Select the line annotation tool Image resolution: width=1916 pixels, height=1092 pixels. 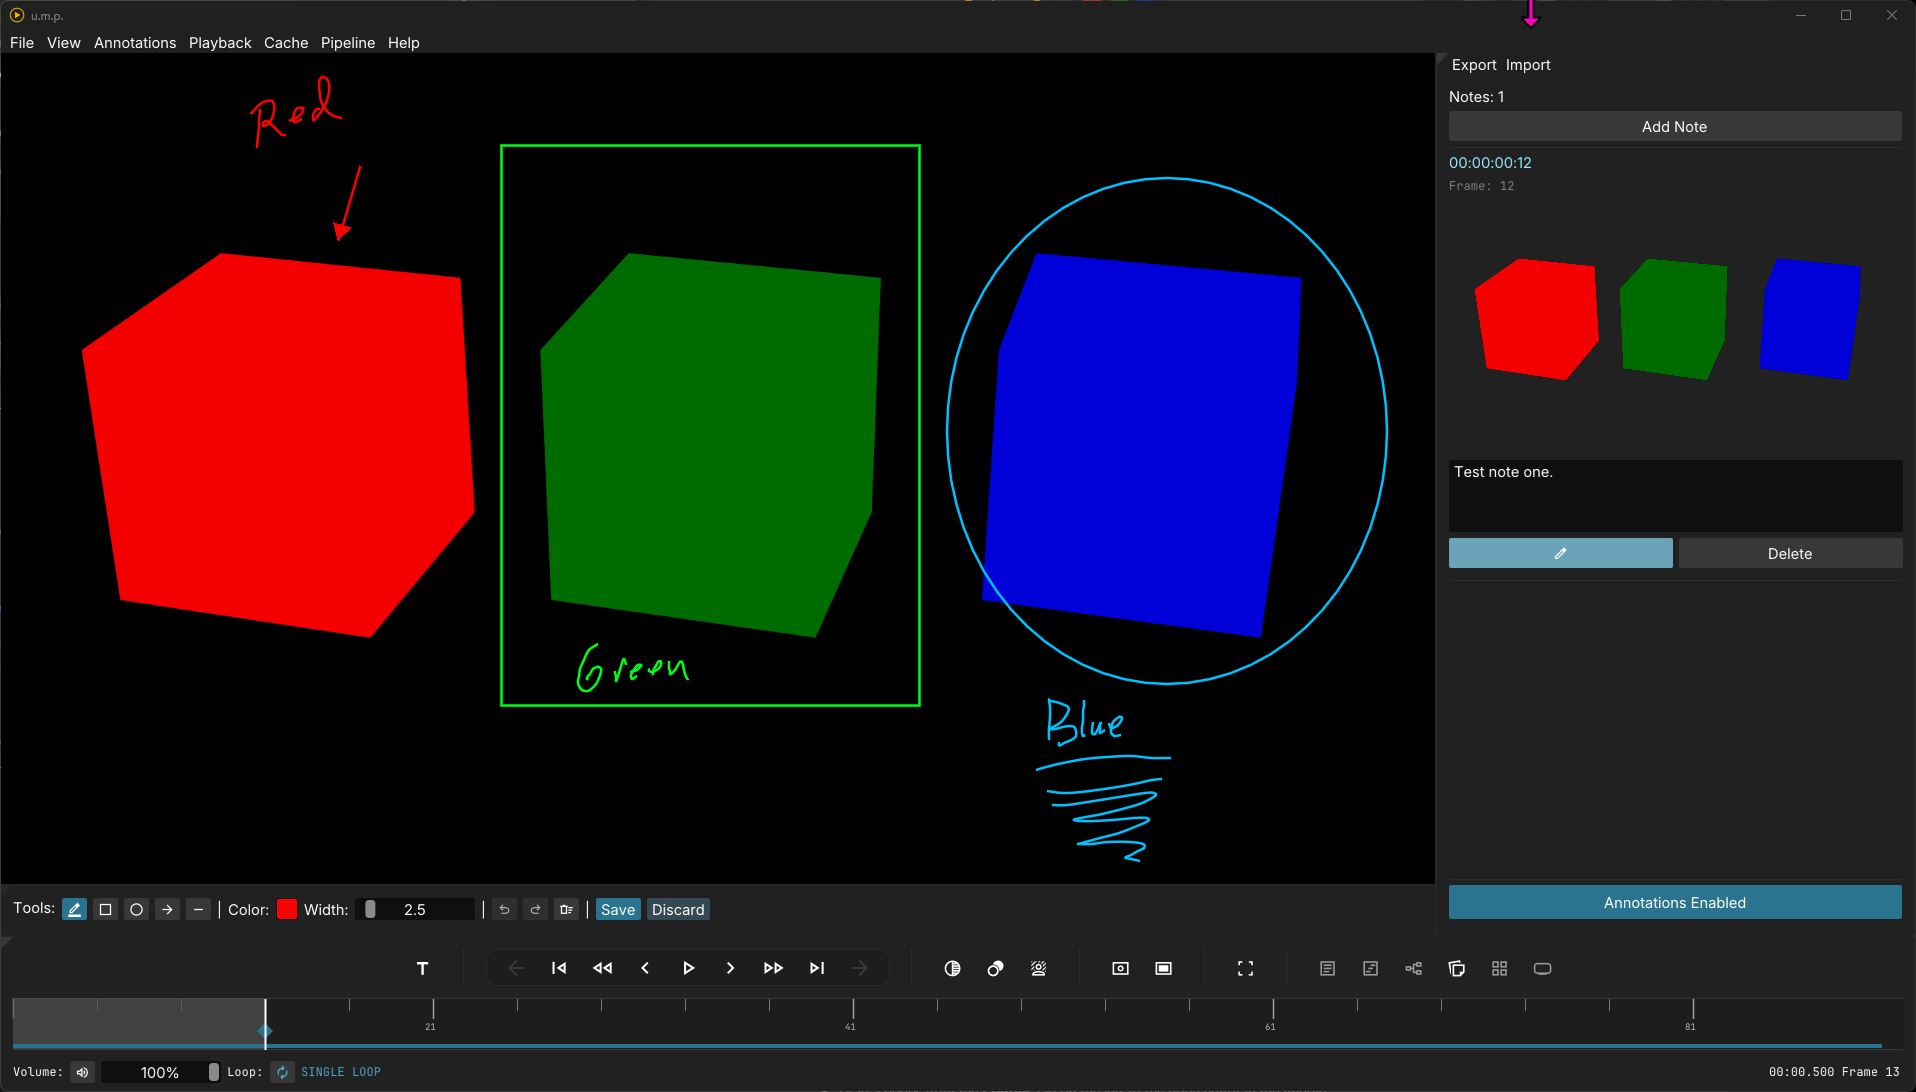[198, 909]
